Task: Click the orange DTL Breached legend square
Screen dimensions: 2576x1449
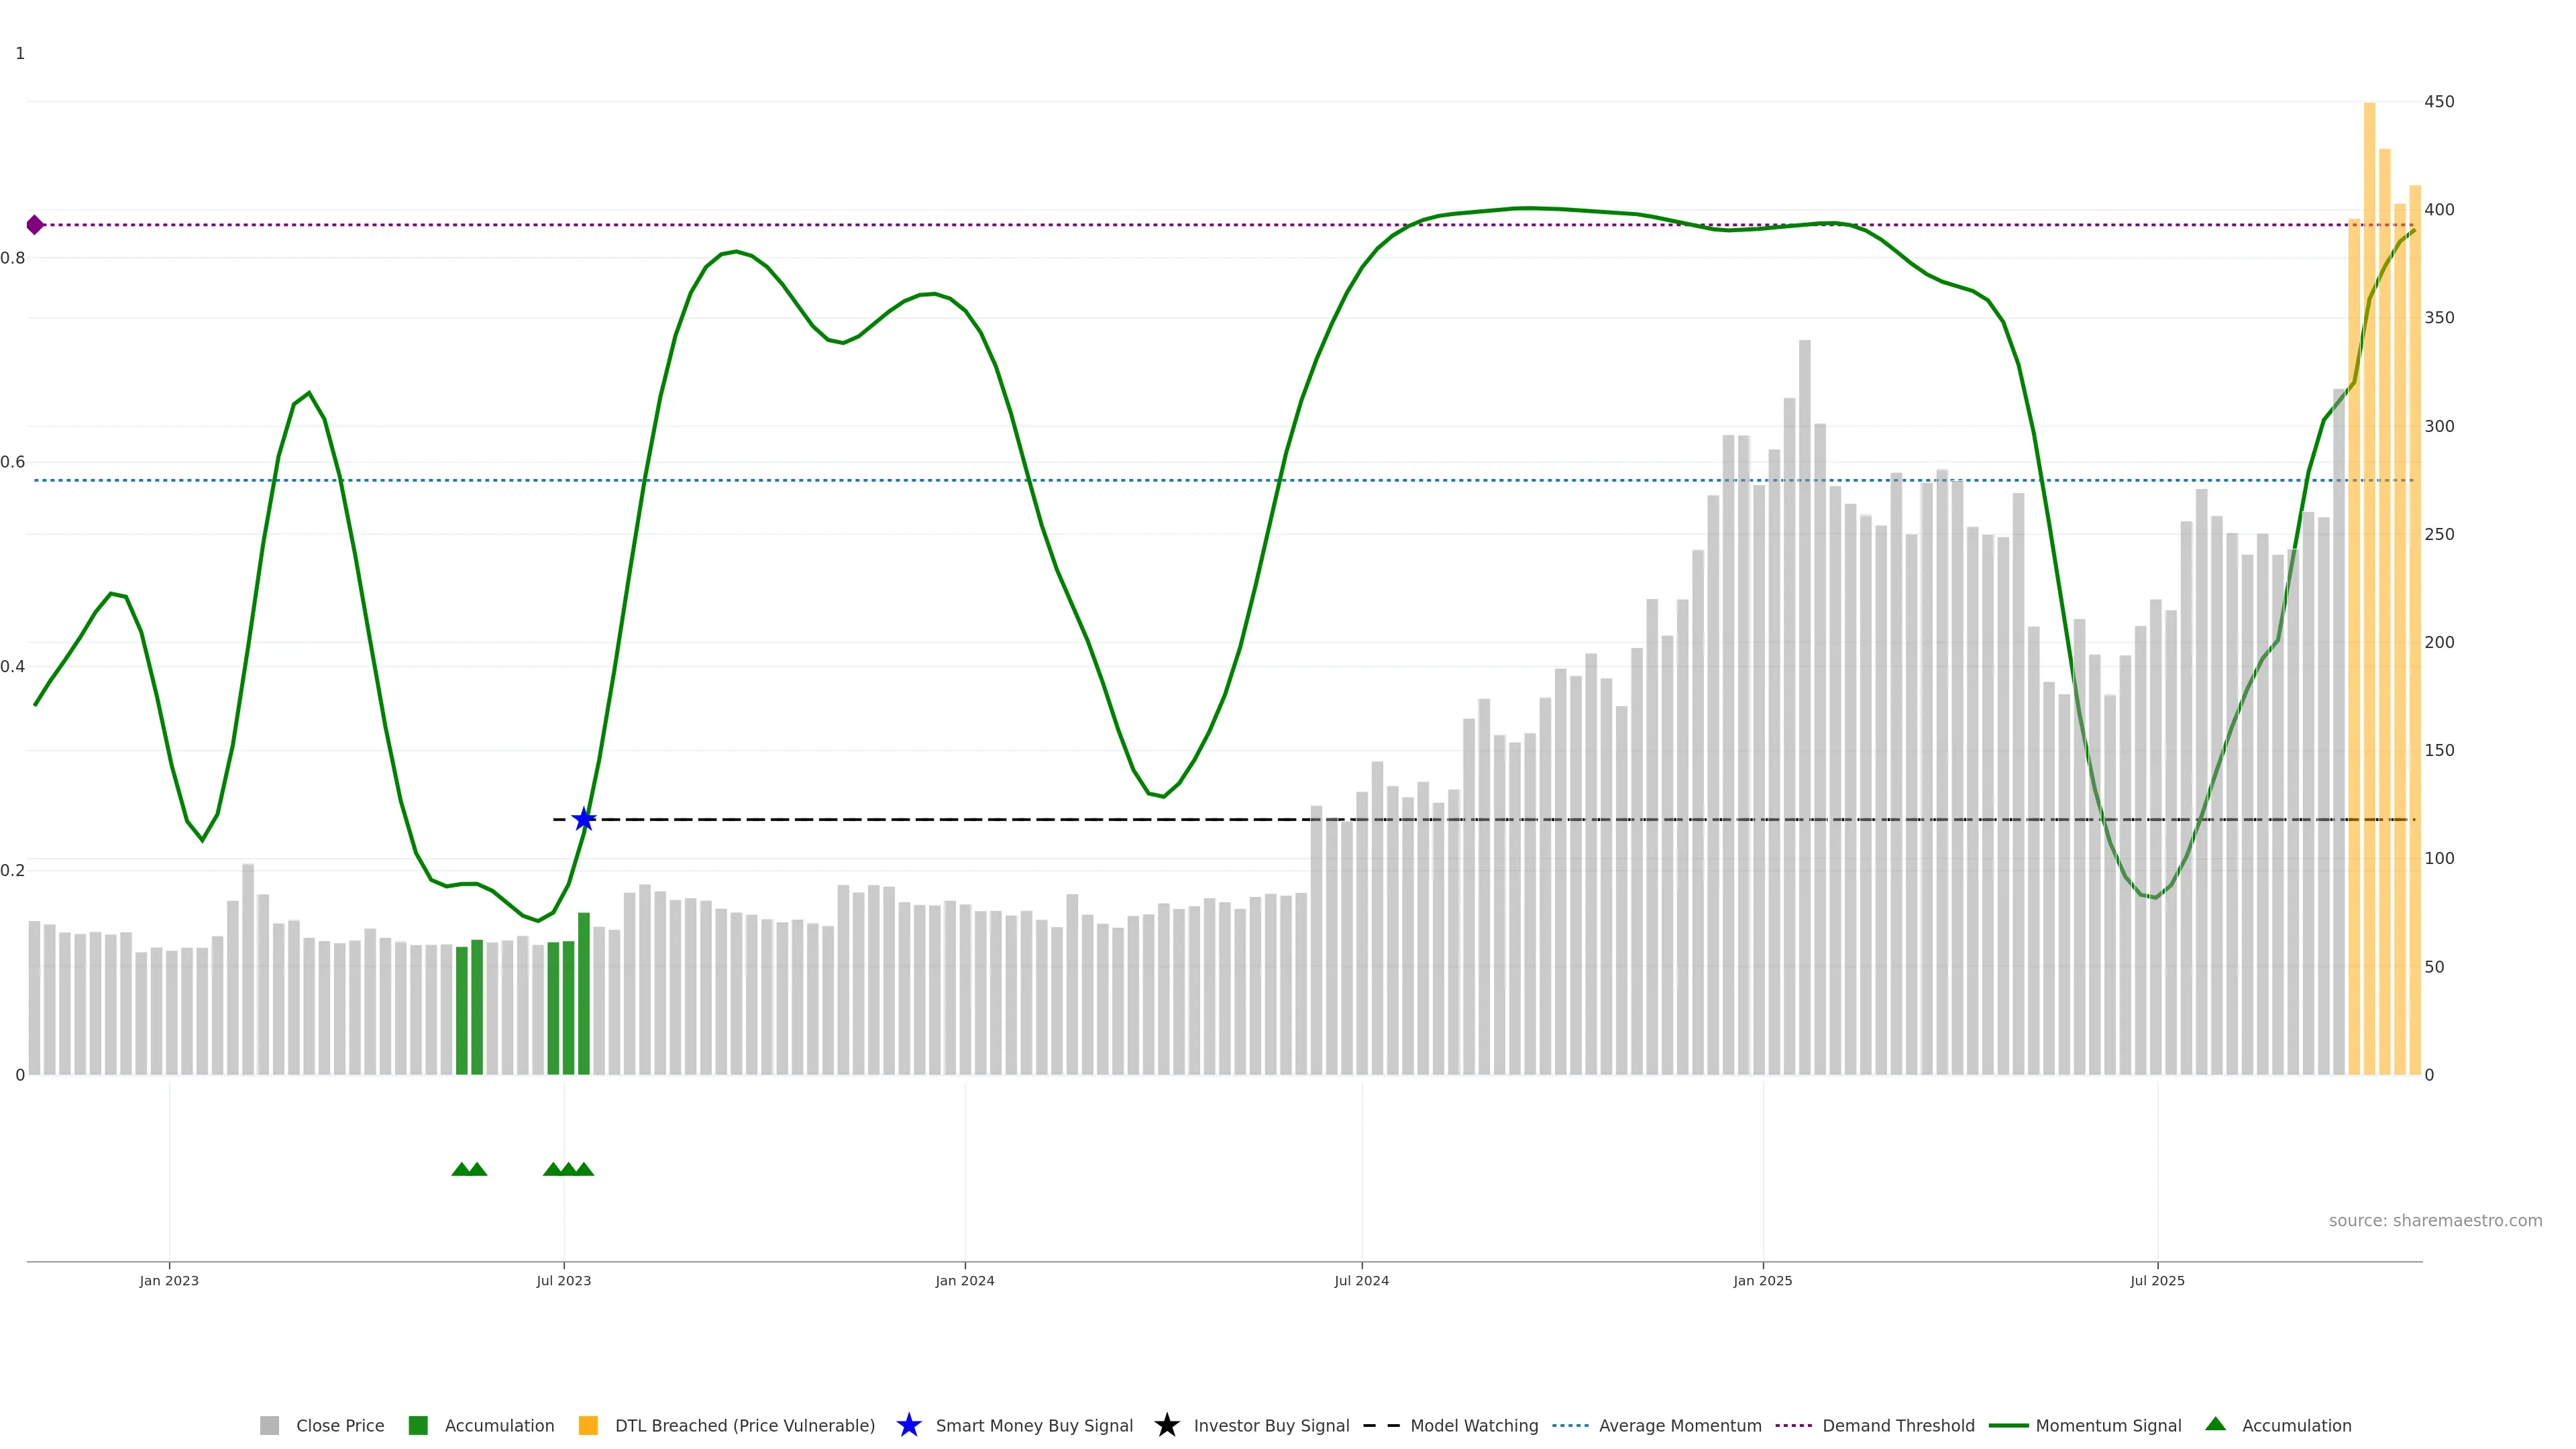Action: click(588, 1425)
